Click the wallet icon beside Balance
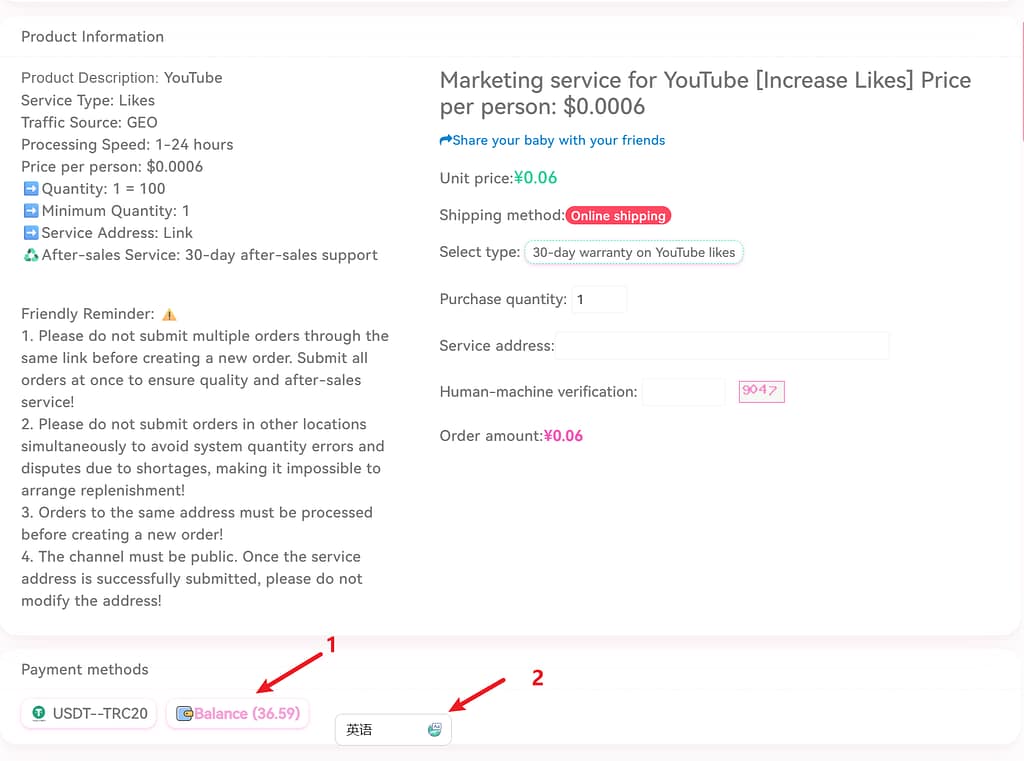This screenshot has width=1024, height=761. 184,713
